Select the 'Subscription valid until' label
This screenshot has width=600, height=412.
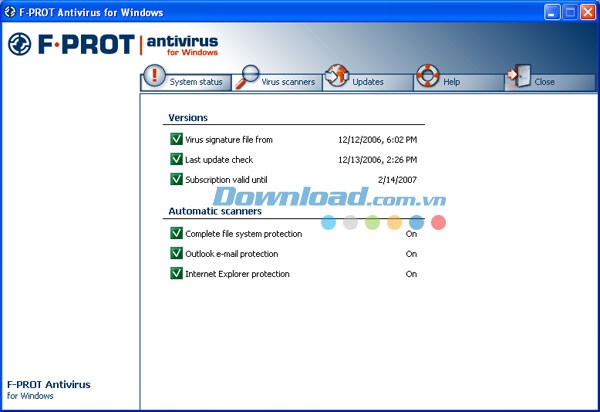(226, 180)
